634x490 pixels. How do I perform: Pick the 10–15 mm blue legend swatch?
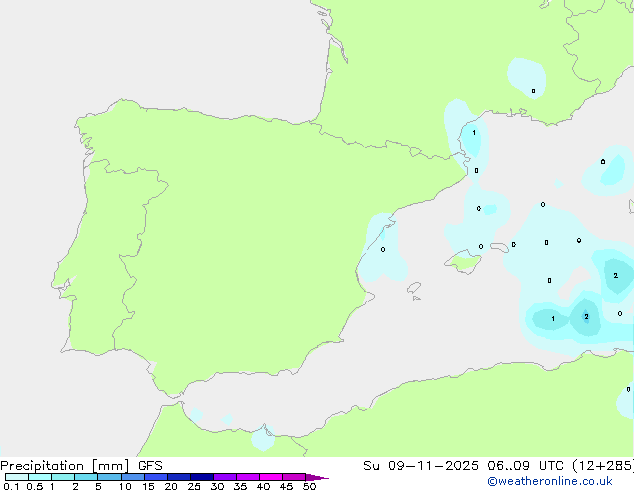point(133,477)
